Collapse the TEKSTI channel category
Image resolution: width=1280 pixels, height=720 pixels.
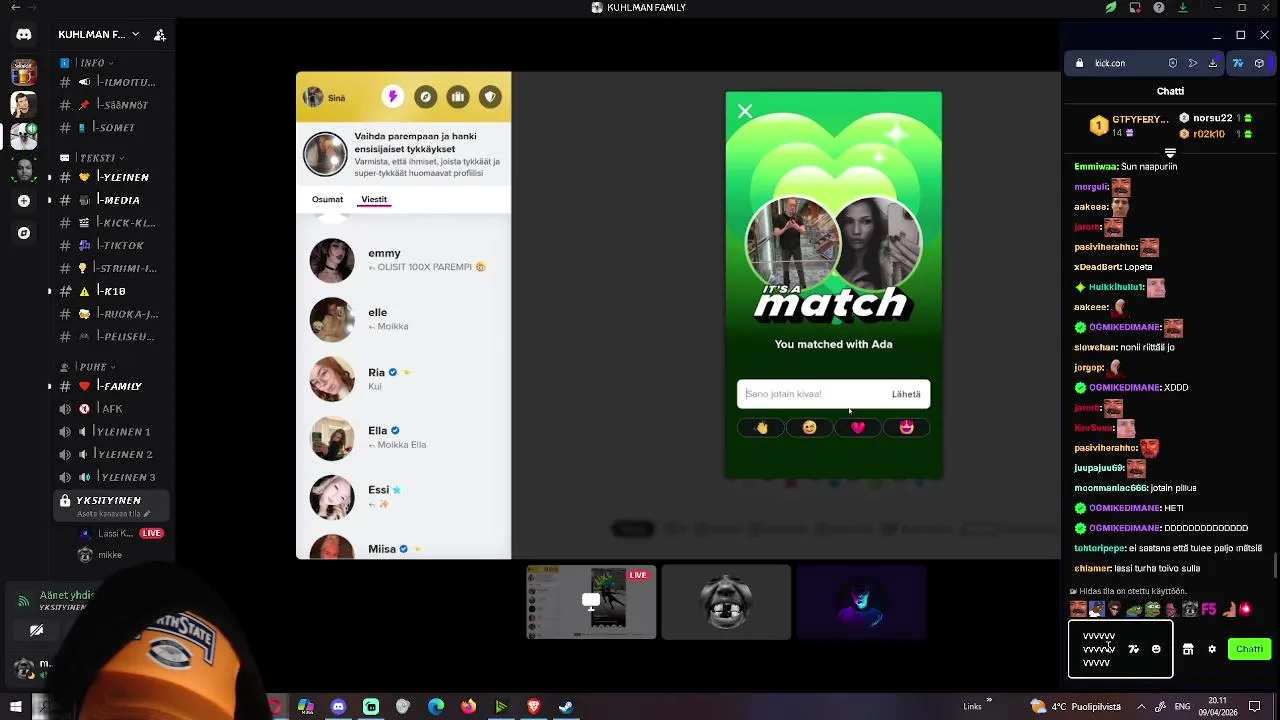pos(93,157)
